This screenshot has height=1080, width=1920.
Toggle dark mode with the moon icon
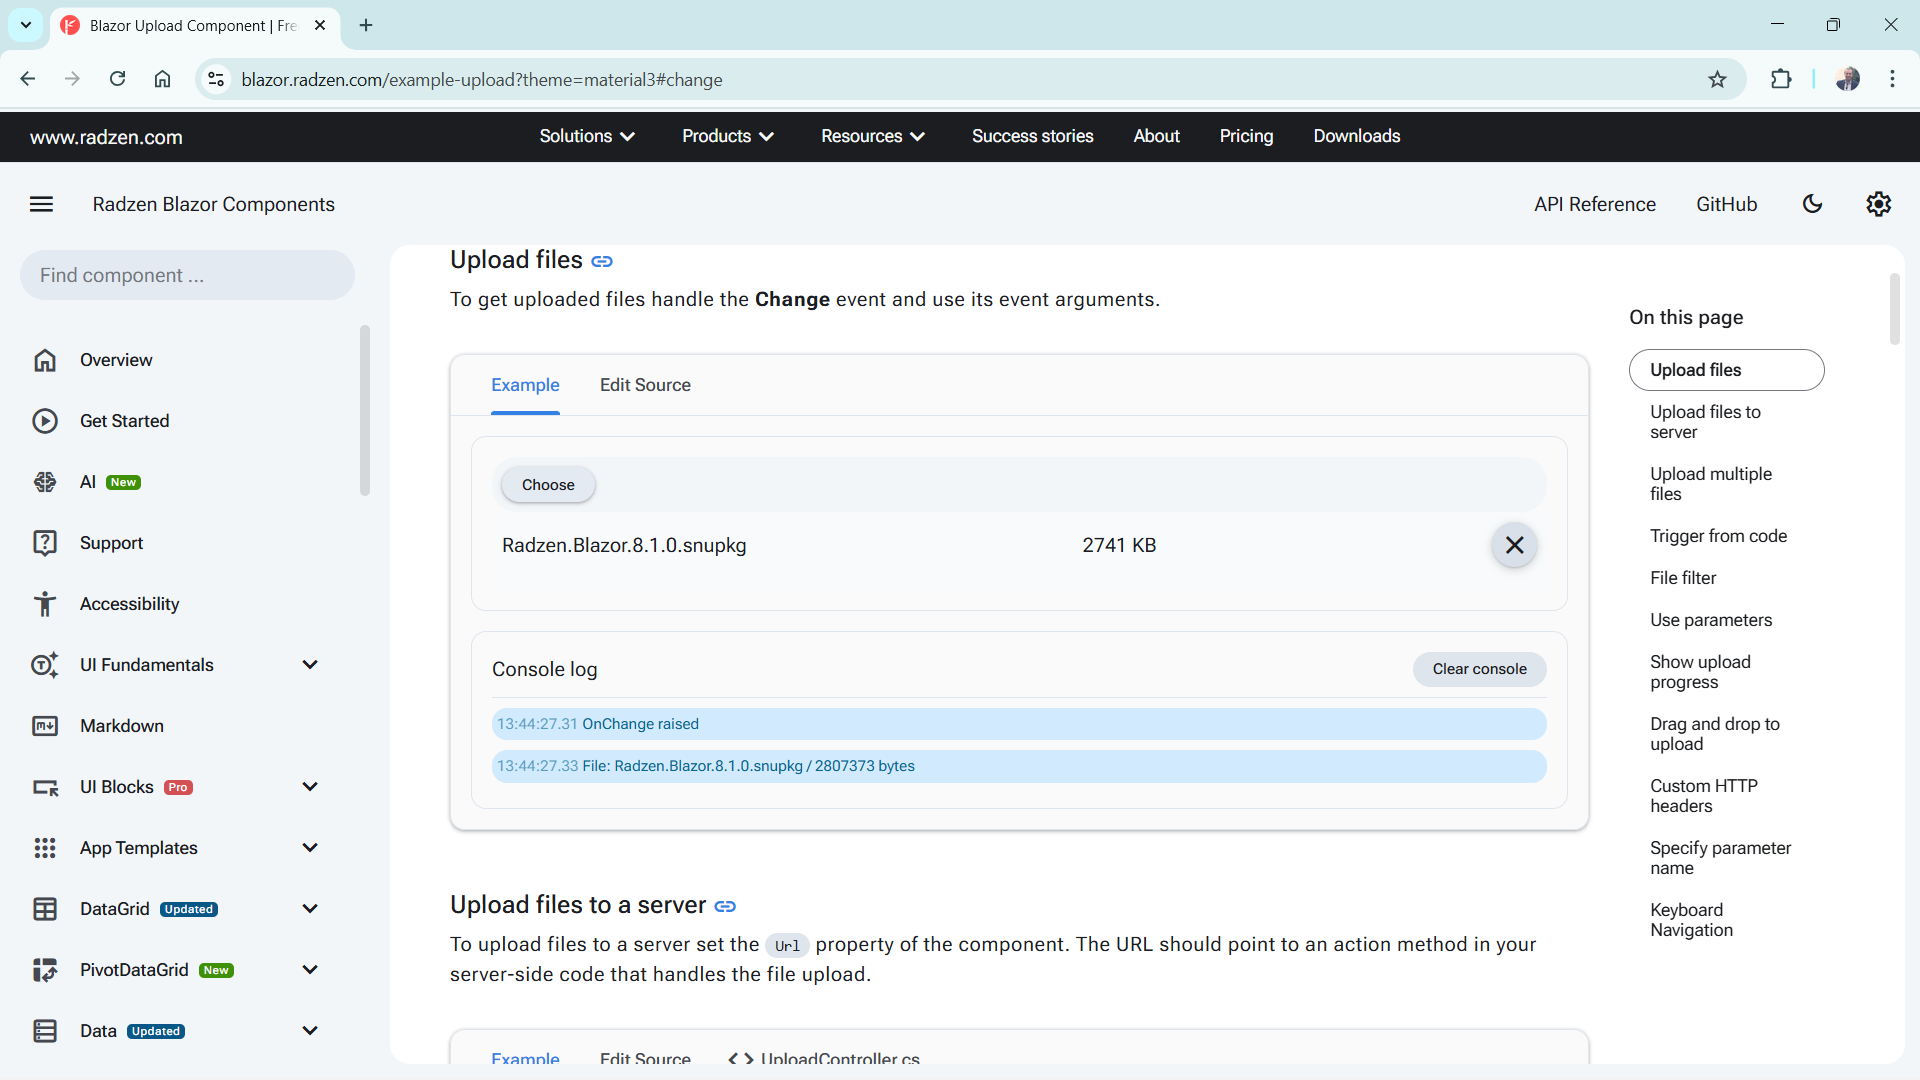point(1812,204)
